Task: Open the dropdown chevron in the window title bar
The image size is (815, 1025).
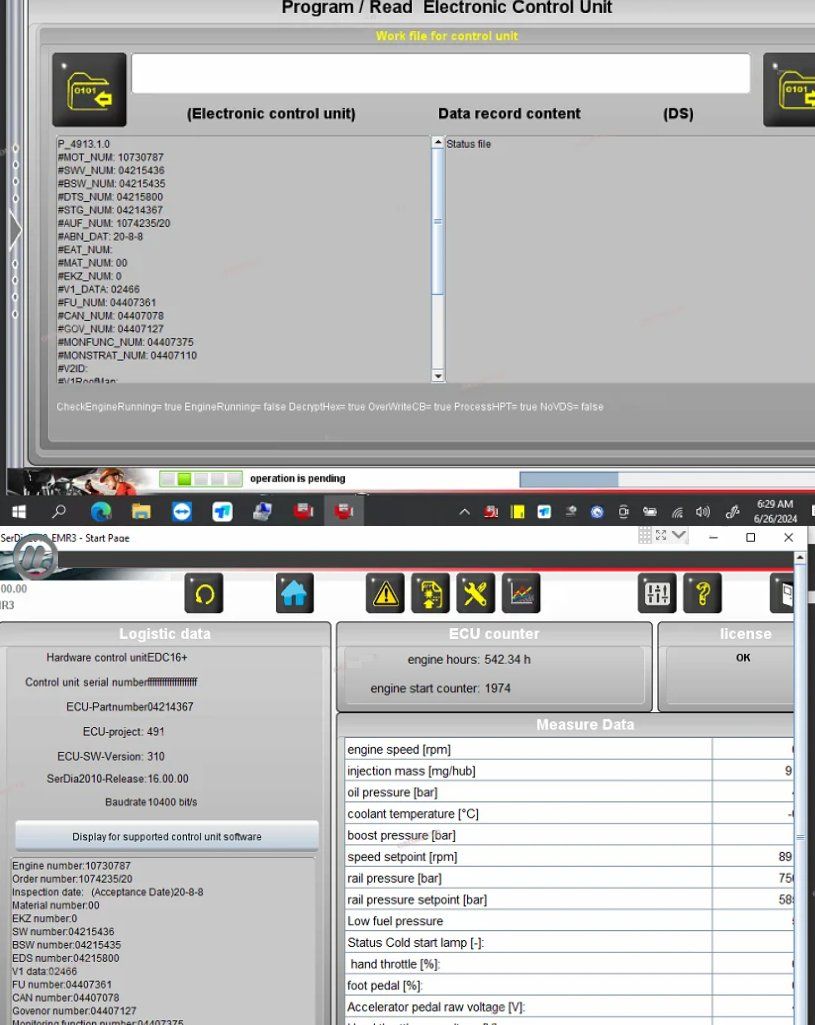Action: [680, 536]
